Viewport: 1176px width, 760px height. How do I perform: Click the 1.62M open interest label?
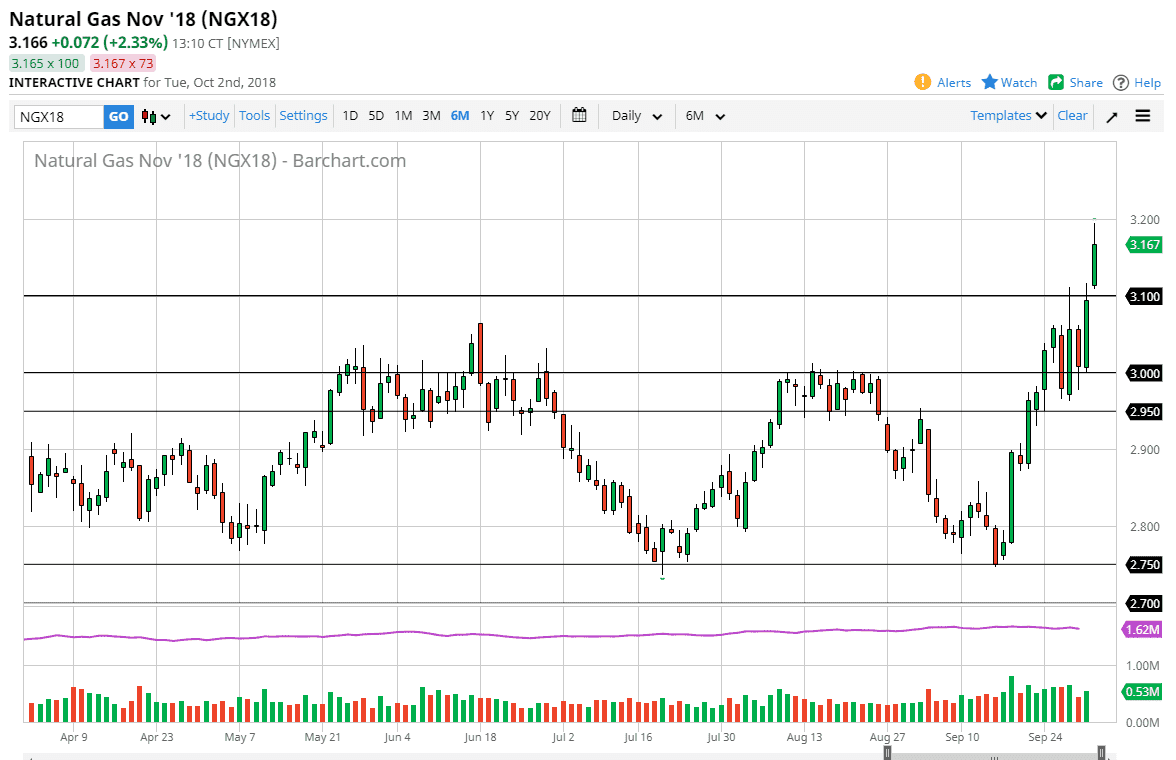coord(1142,629)
